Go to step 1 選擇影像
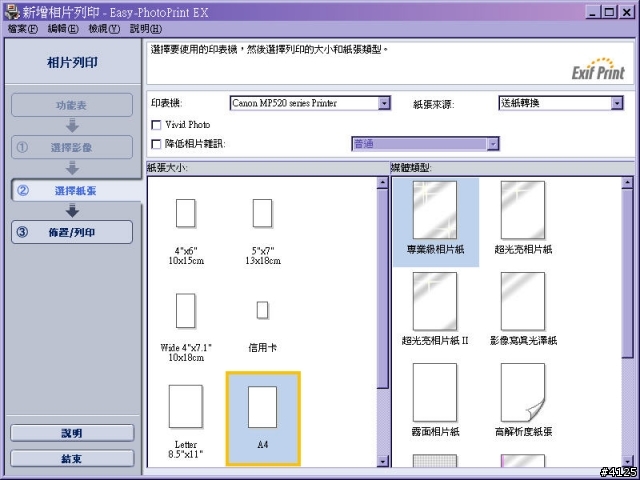This screenshot has height=480, width=640. [x=72, y=147]
